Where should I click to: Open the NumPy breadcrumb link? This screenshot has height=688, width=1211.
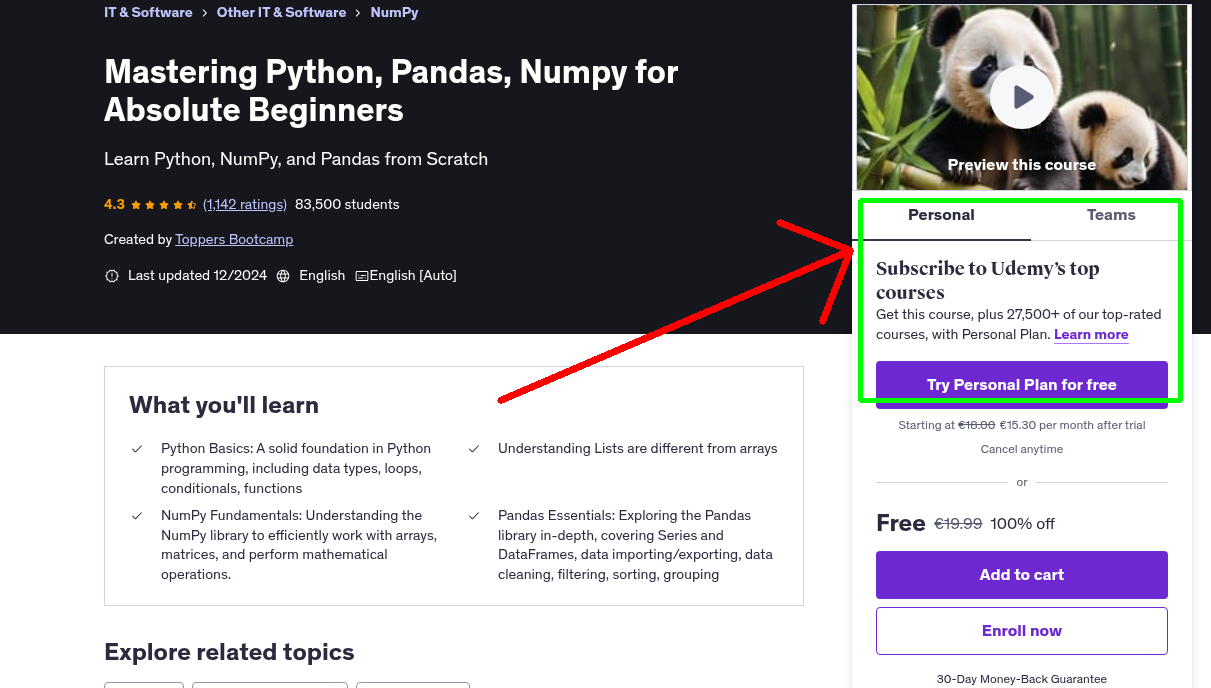393,12
